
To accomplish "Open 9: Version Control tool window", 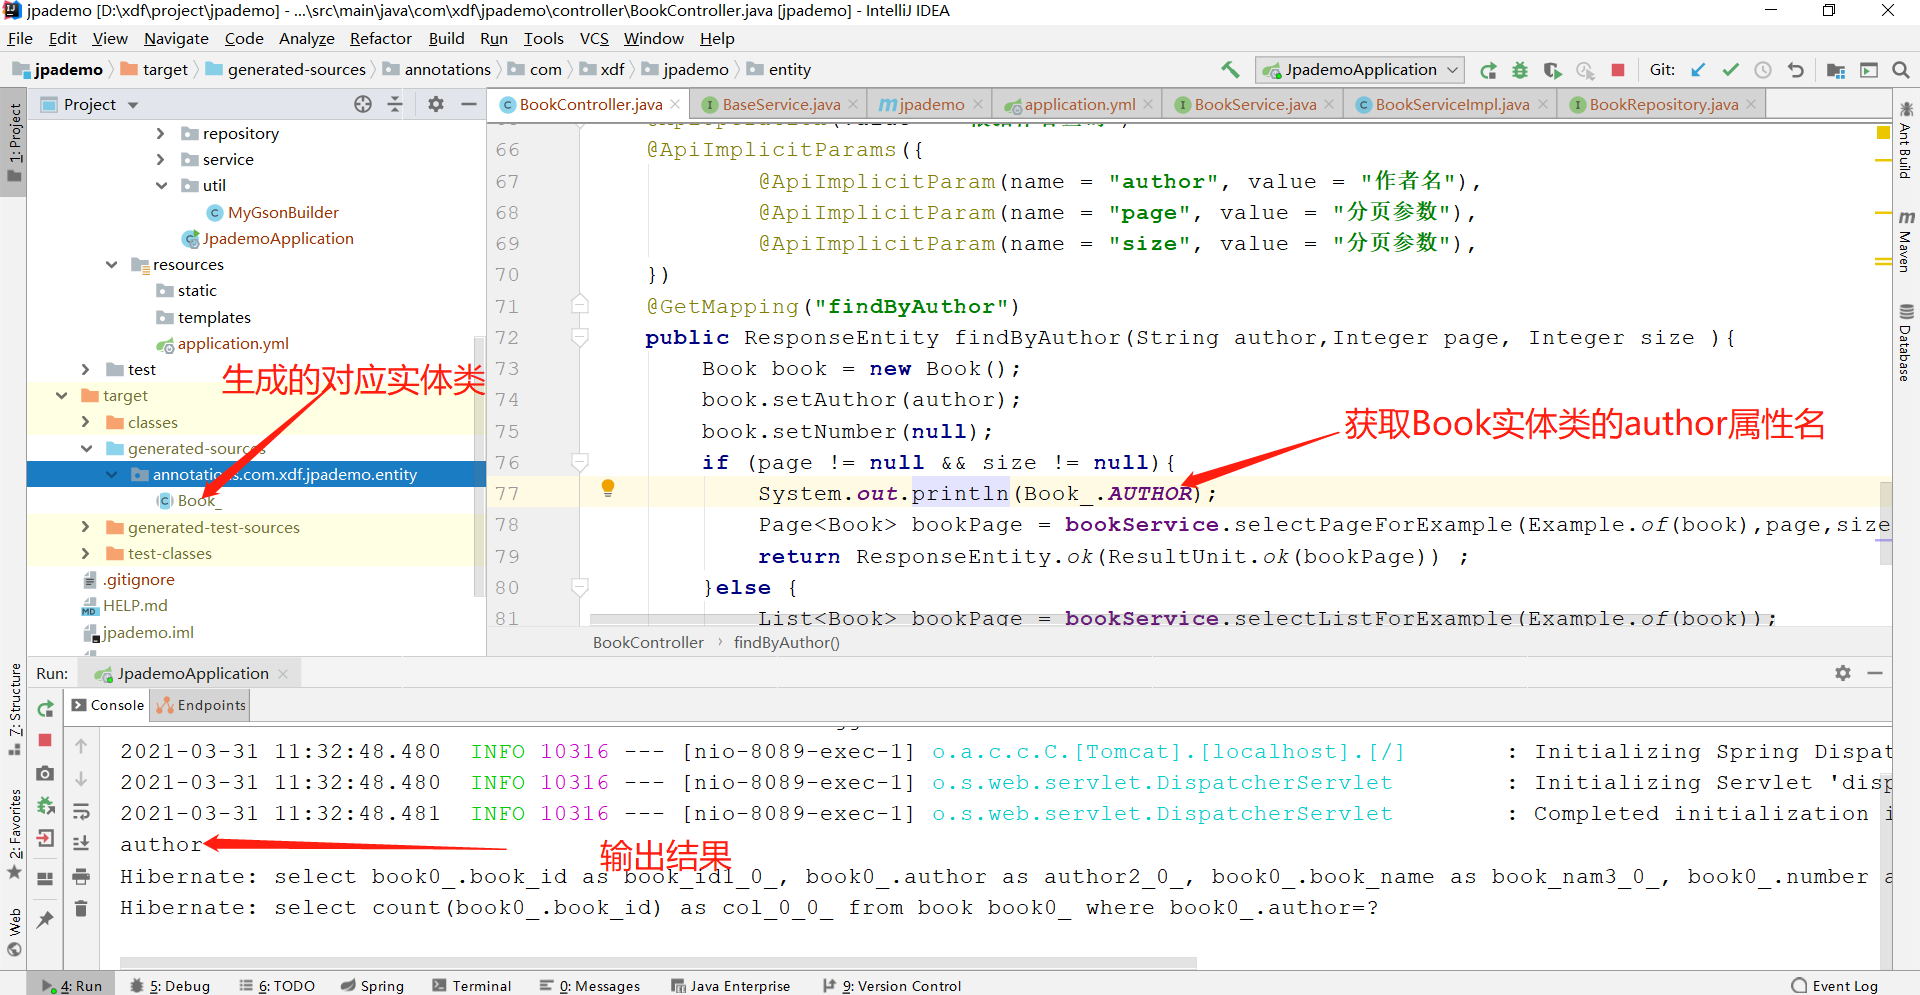I will [x=891, y=986].
